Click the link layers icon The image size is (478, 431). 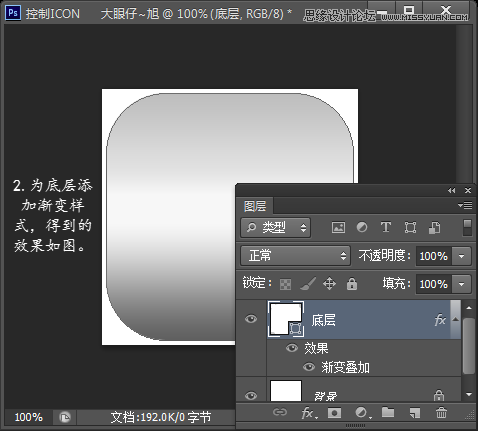[x=279, y=413]
